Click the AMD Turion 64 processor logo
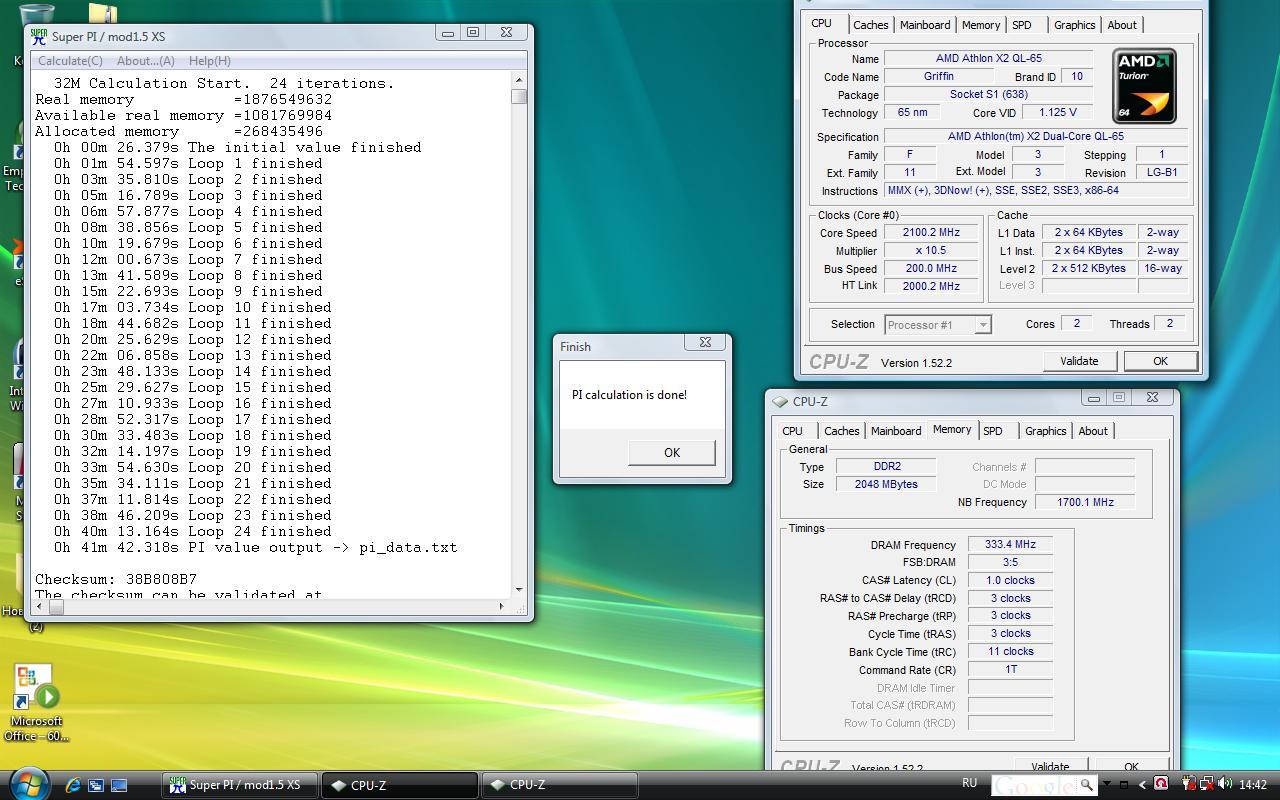Viewport: 1280px width, 800px height. point(1144,86)
